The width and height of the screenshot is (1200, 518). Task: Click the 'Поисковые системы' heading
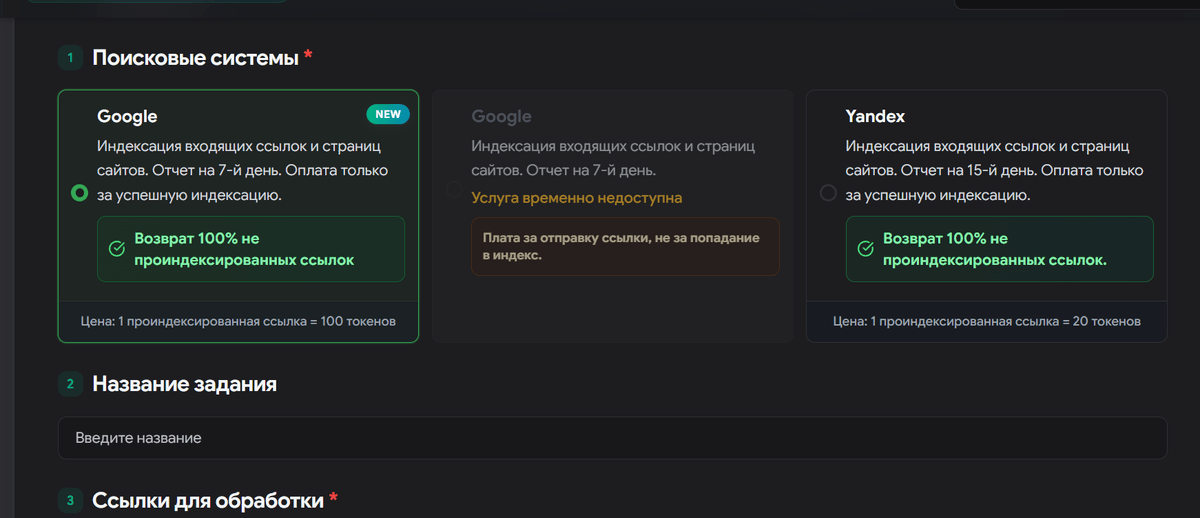click(x=195, y=58)
